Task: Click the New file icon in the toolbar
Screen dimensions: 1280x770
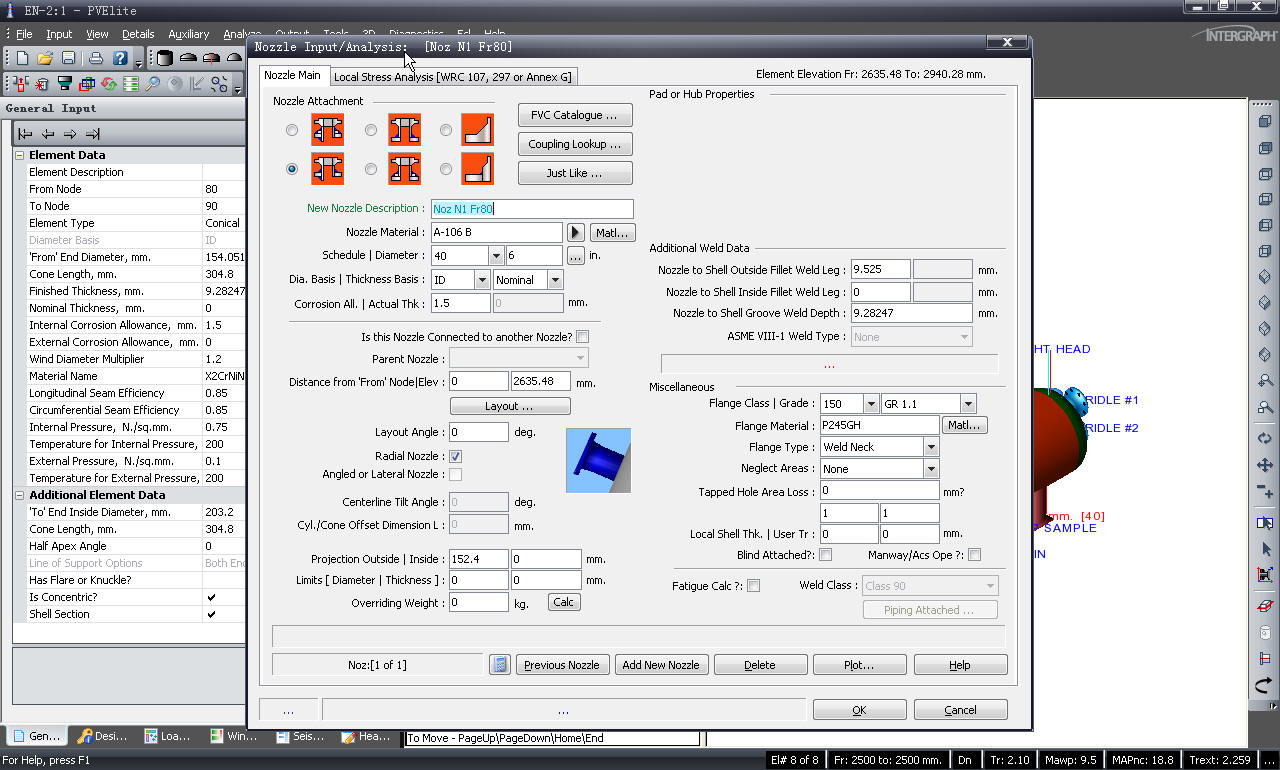Action: click(22, 59)
